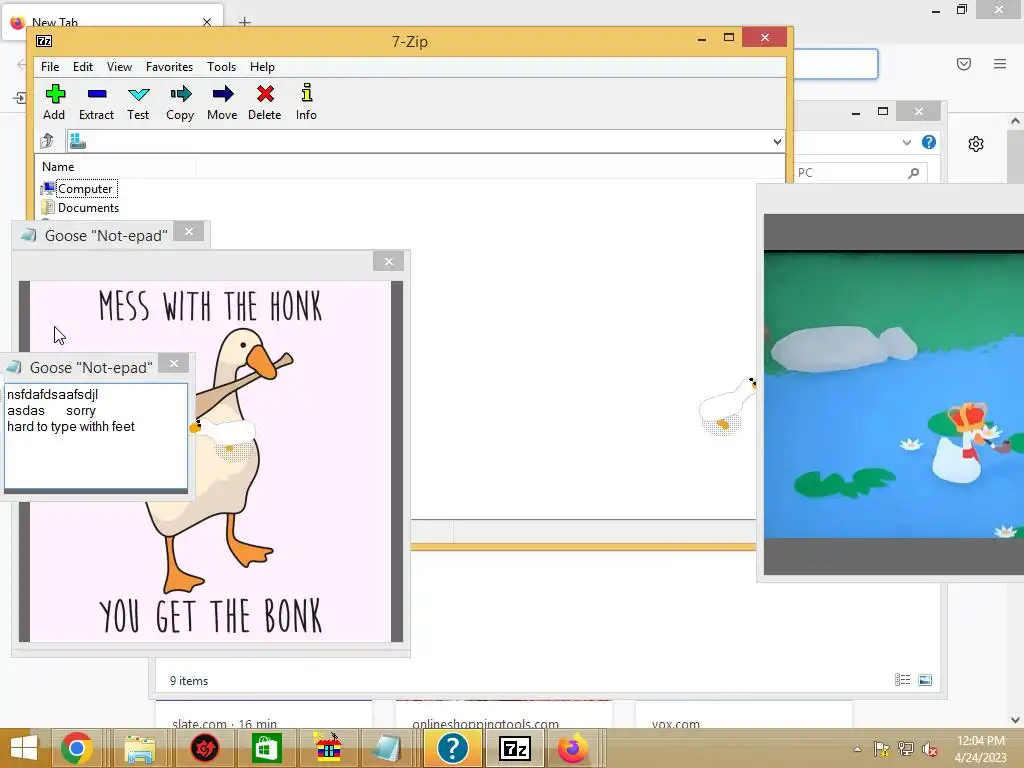Image resolution: width=1024 pixels, height=768 pixels.
Task: Click the scrollbar down arrow in Firefox
Action: [x=1015, y=720]
